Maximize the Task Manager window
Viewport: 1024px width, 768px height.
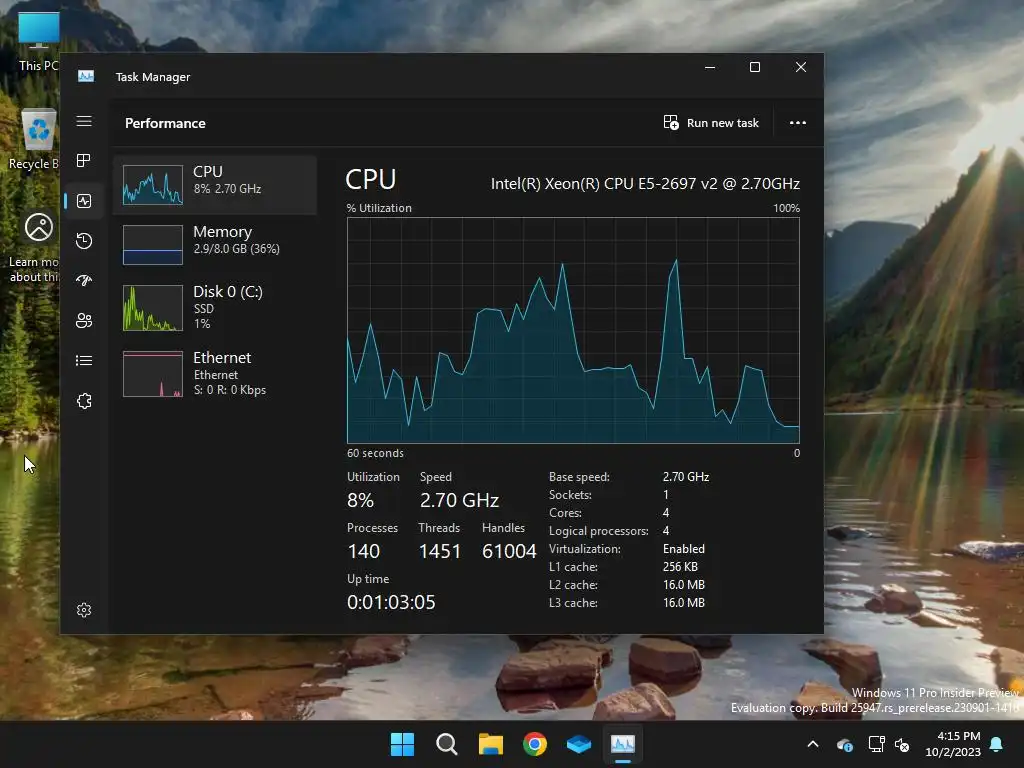click(x=755, y=67)
